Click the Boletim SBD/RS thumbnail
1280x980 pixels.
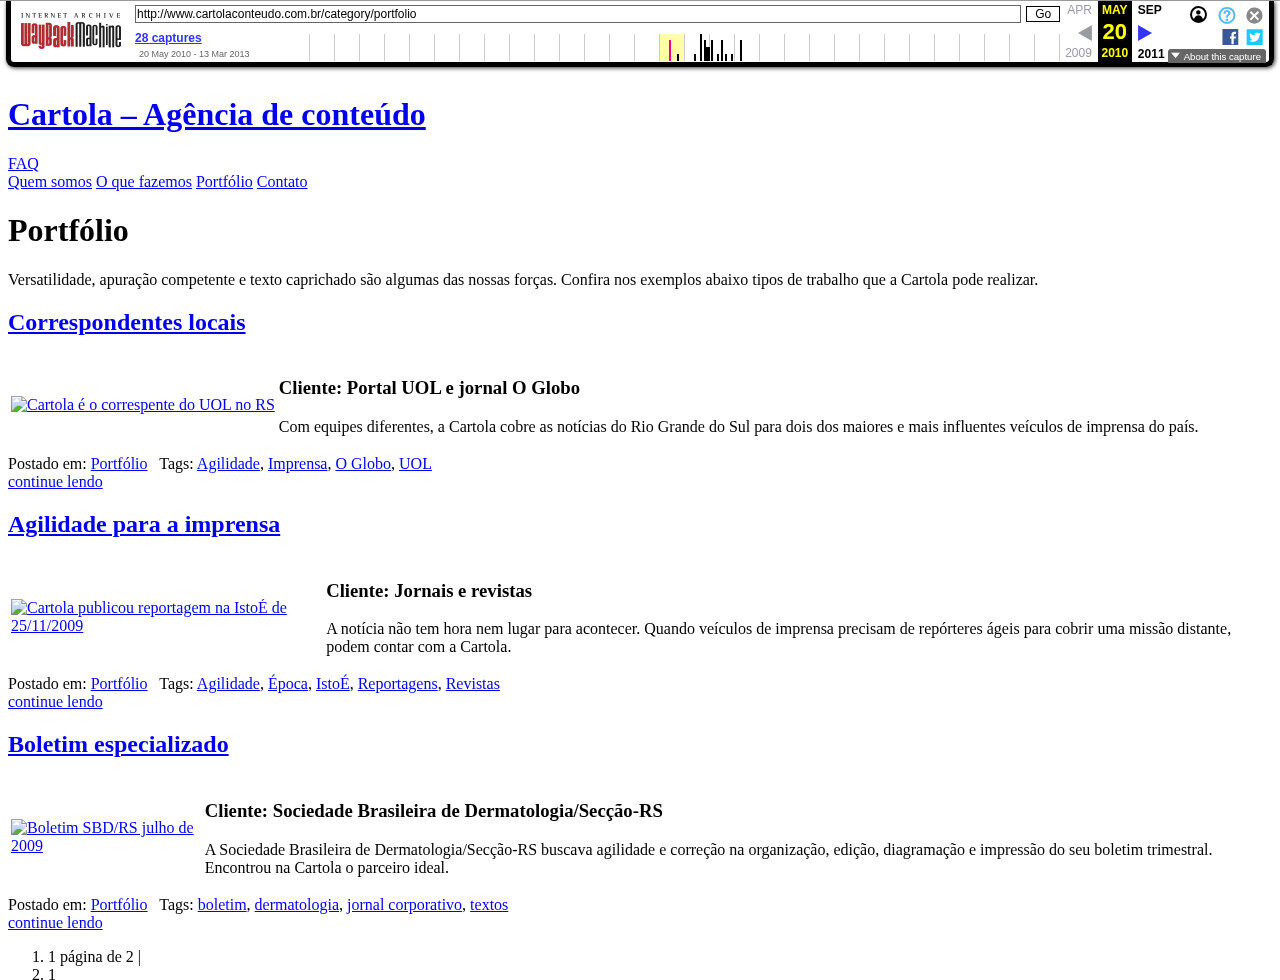(102, 837)
